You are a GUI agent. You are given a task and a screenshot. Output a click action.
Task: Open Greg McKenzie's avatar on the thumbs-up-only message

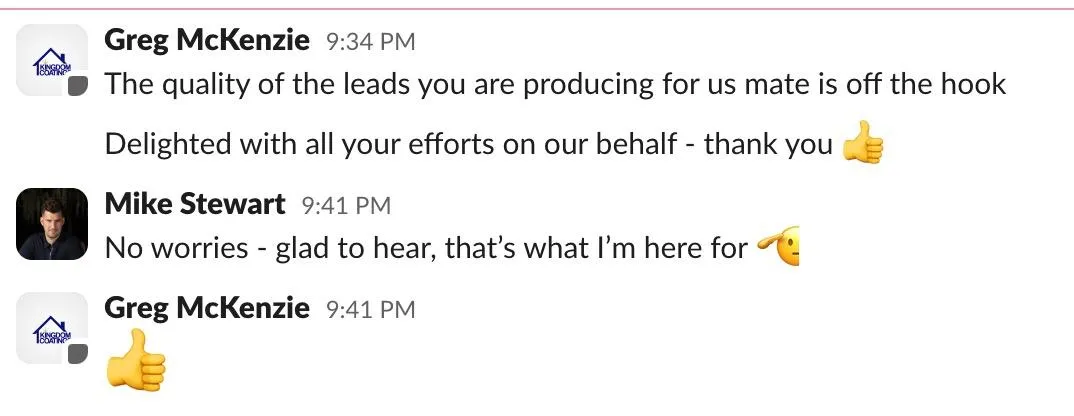point(52,328)
